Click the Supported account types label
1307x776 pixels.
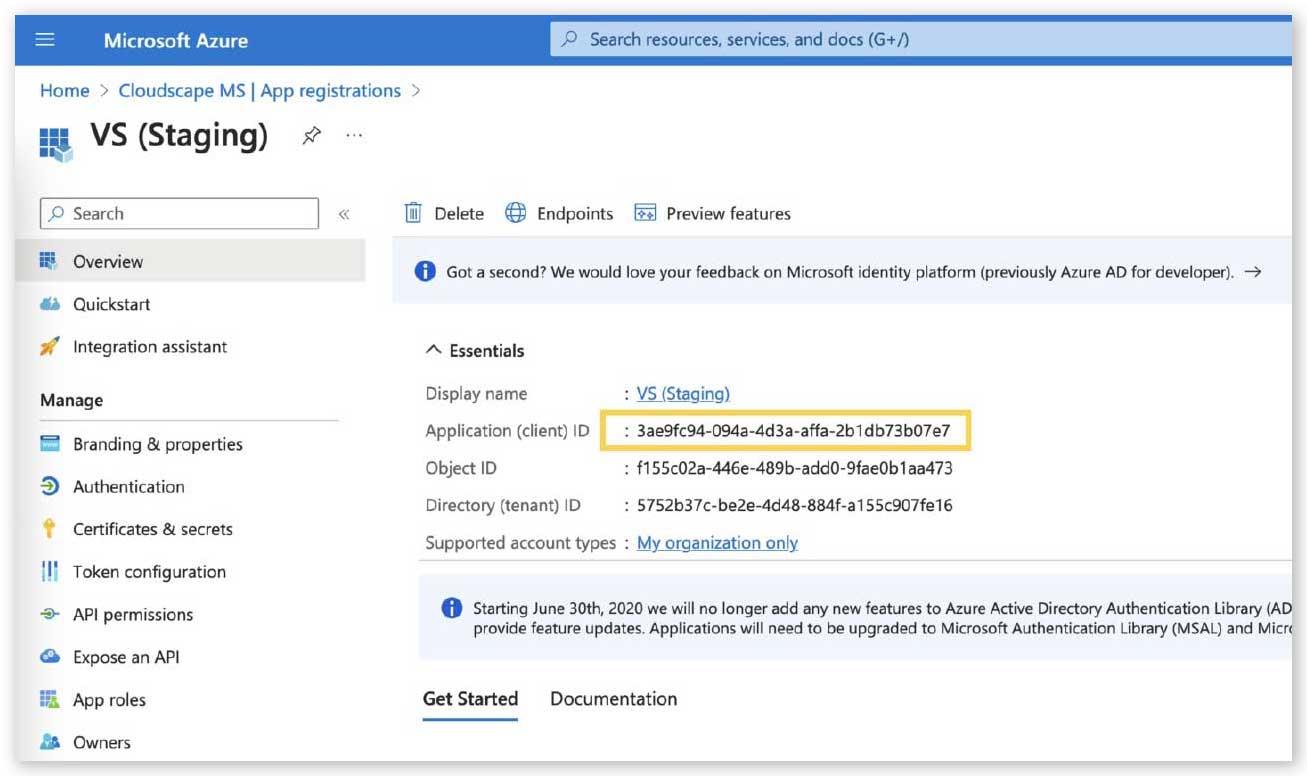click(521, 543)
